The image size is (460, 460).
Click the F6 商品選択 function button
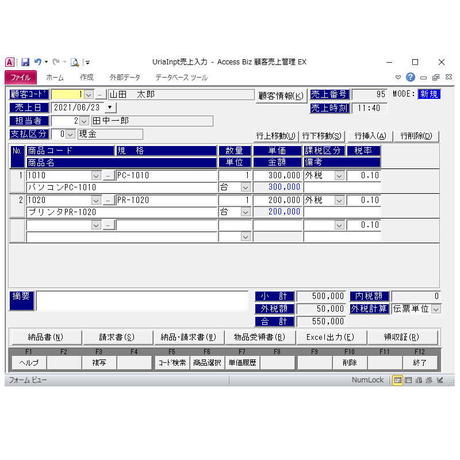tap(207, 363)
